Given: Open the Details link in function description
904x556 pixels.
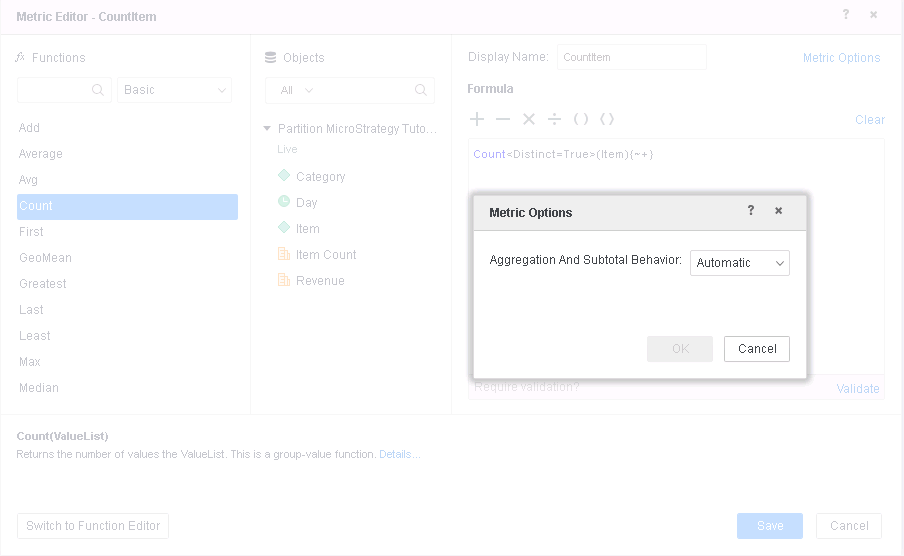Looking at the screenshot, I should 399,454.
